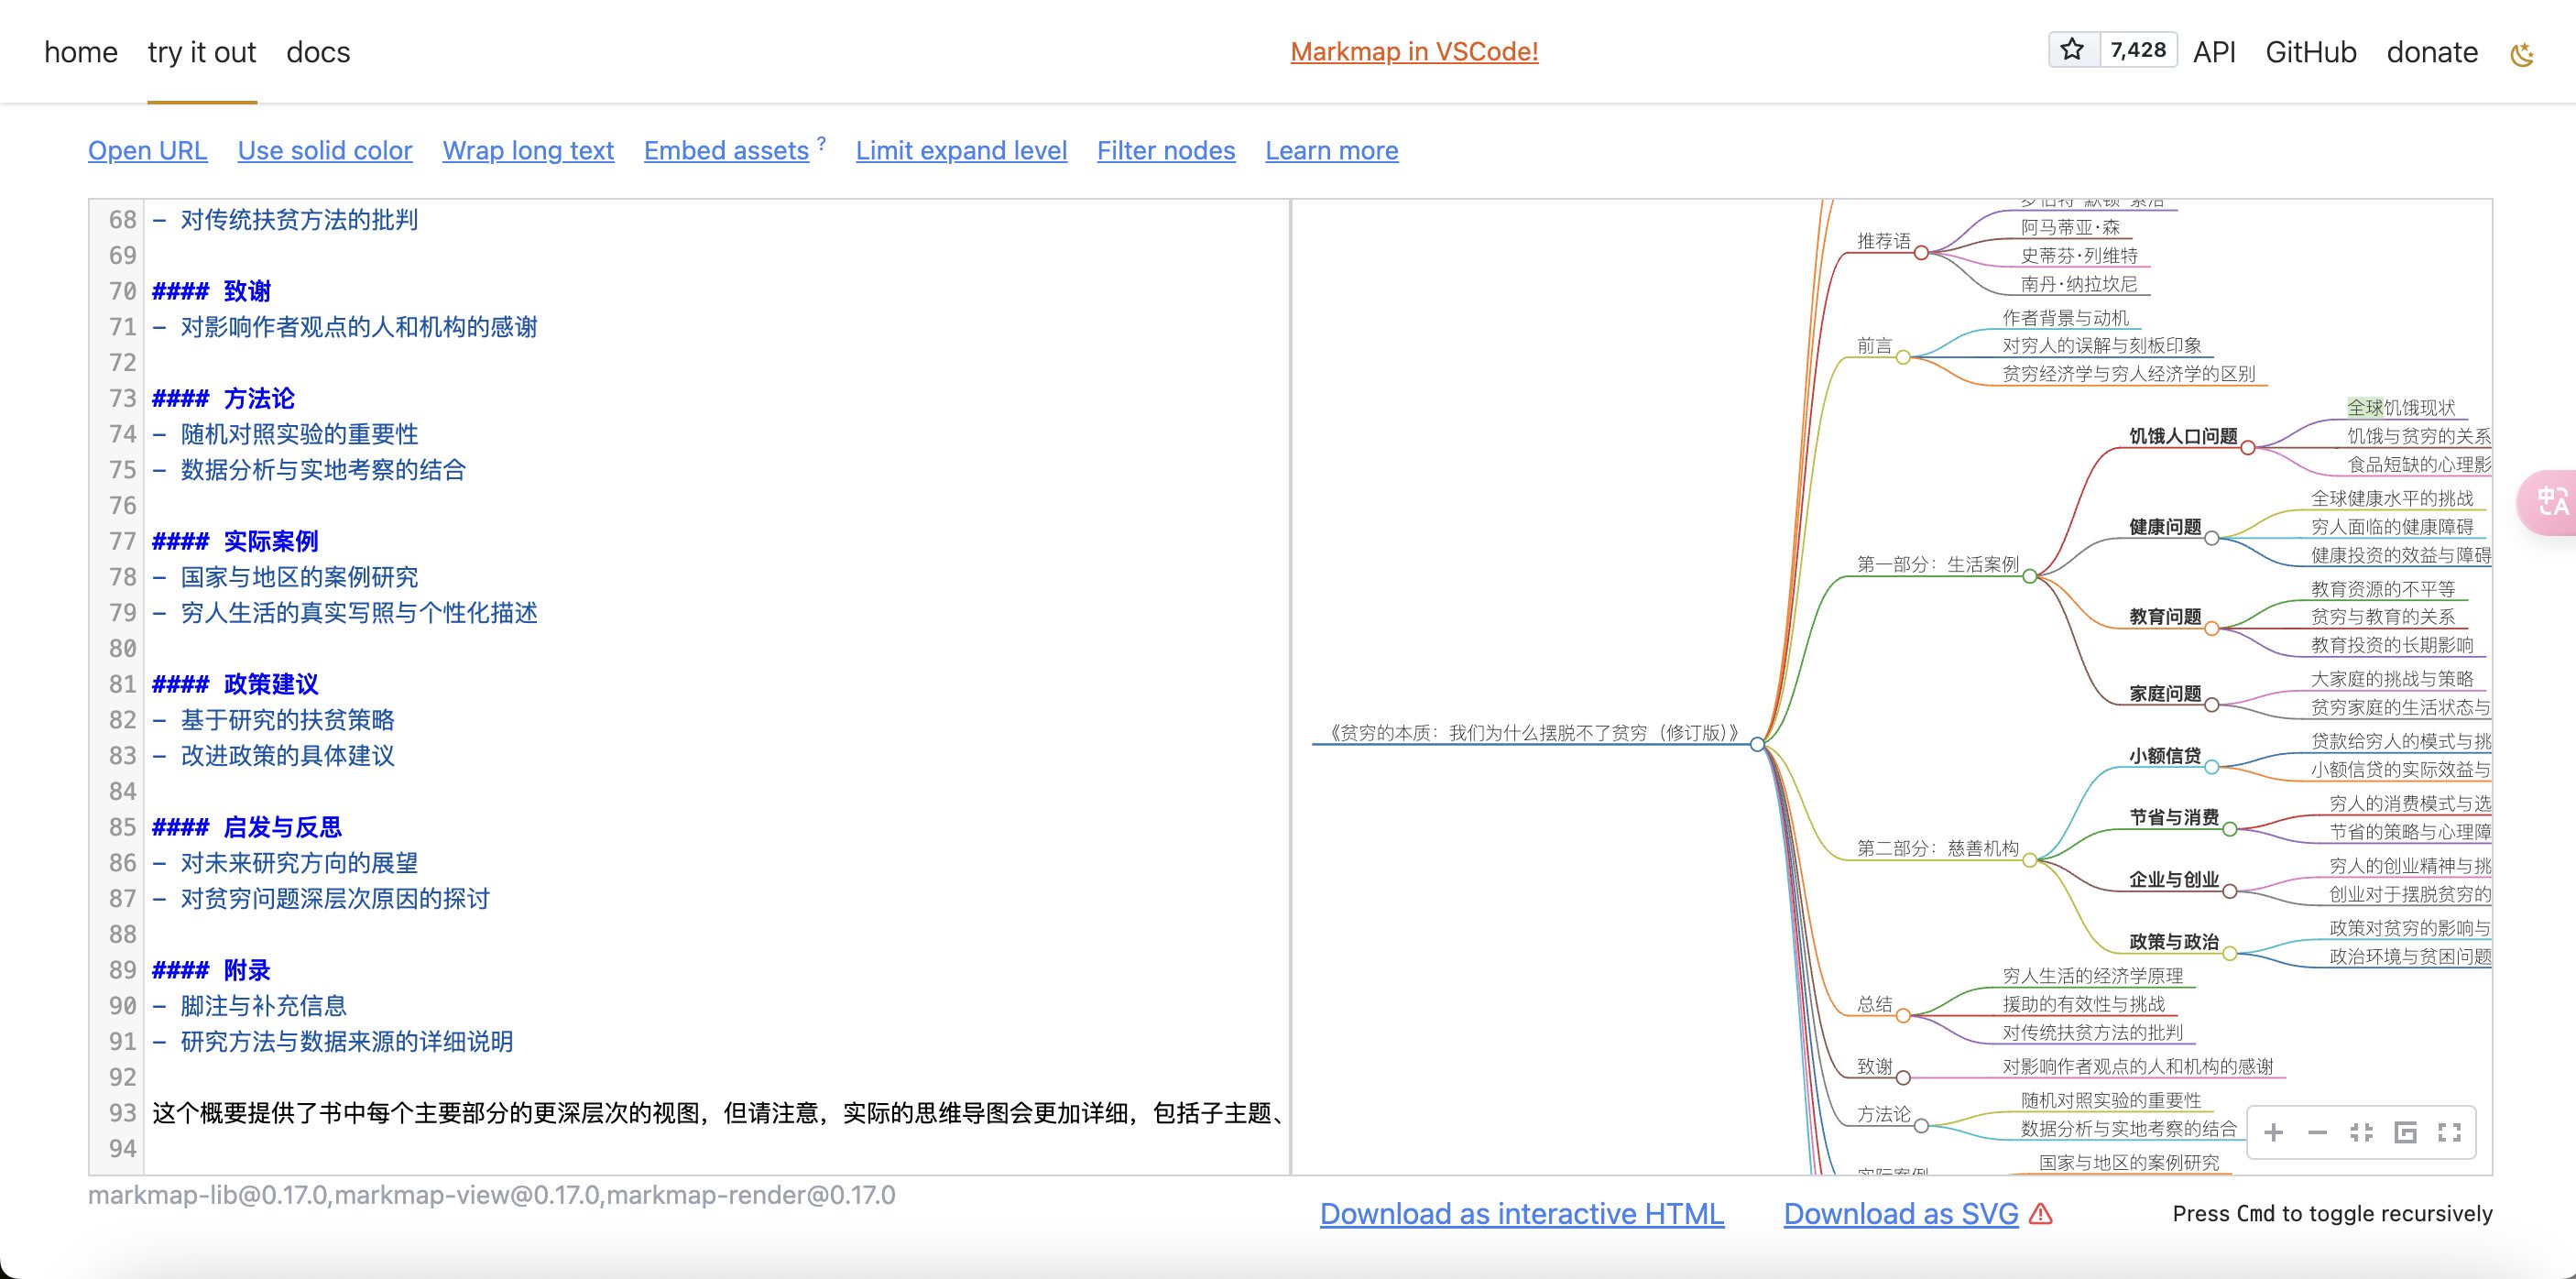The width and height of the screenshot is (2576, 1279).
Task: Click the zoom out minus icon
Action: pyautogui.click(x=2317, y=1132)
